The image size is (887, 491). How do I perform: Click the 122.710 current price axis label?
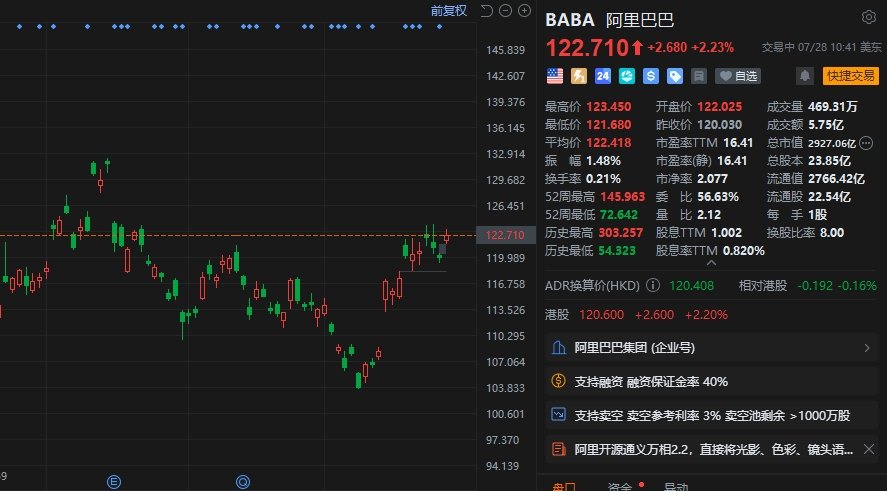[506, 235]
